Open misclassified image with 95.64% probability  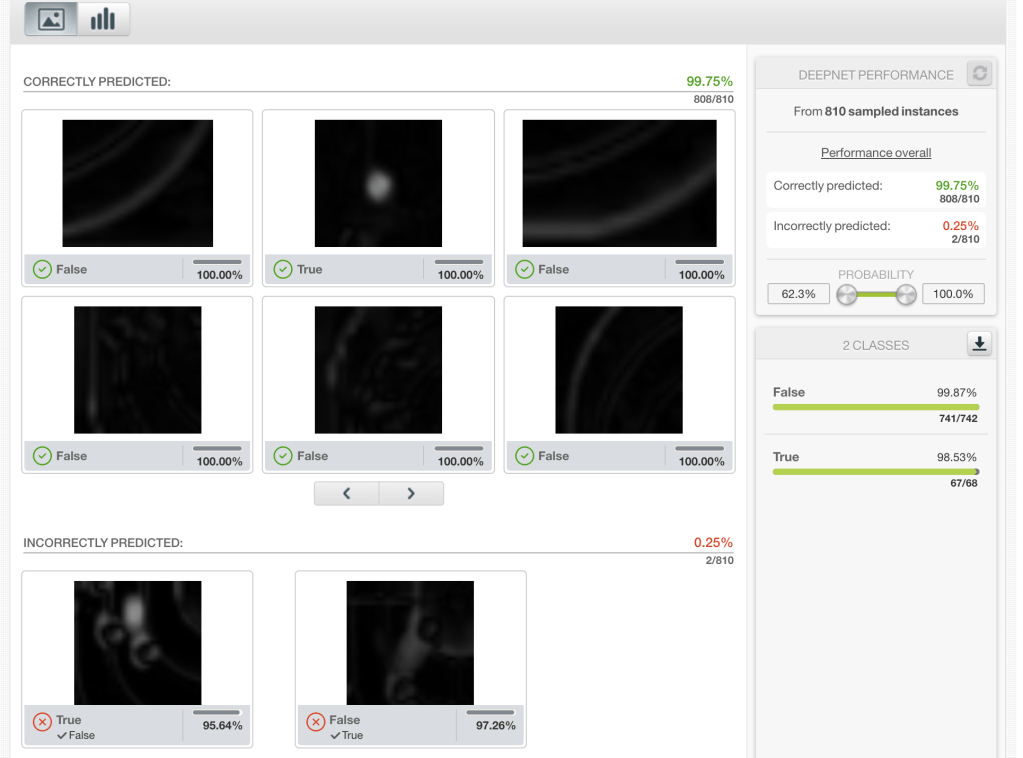click(137, 643)
